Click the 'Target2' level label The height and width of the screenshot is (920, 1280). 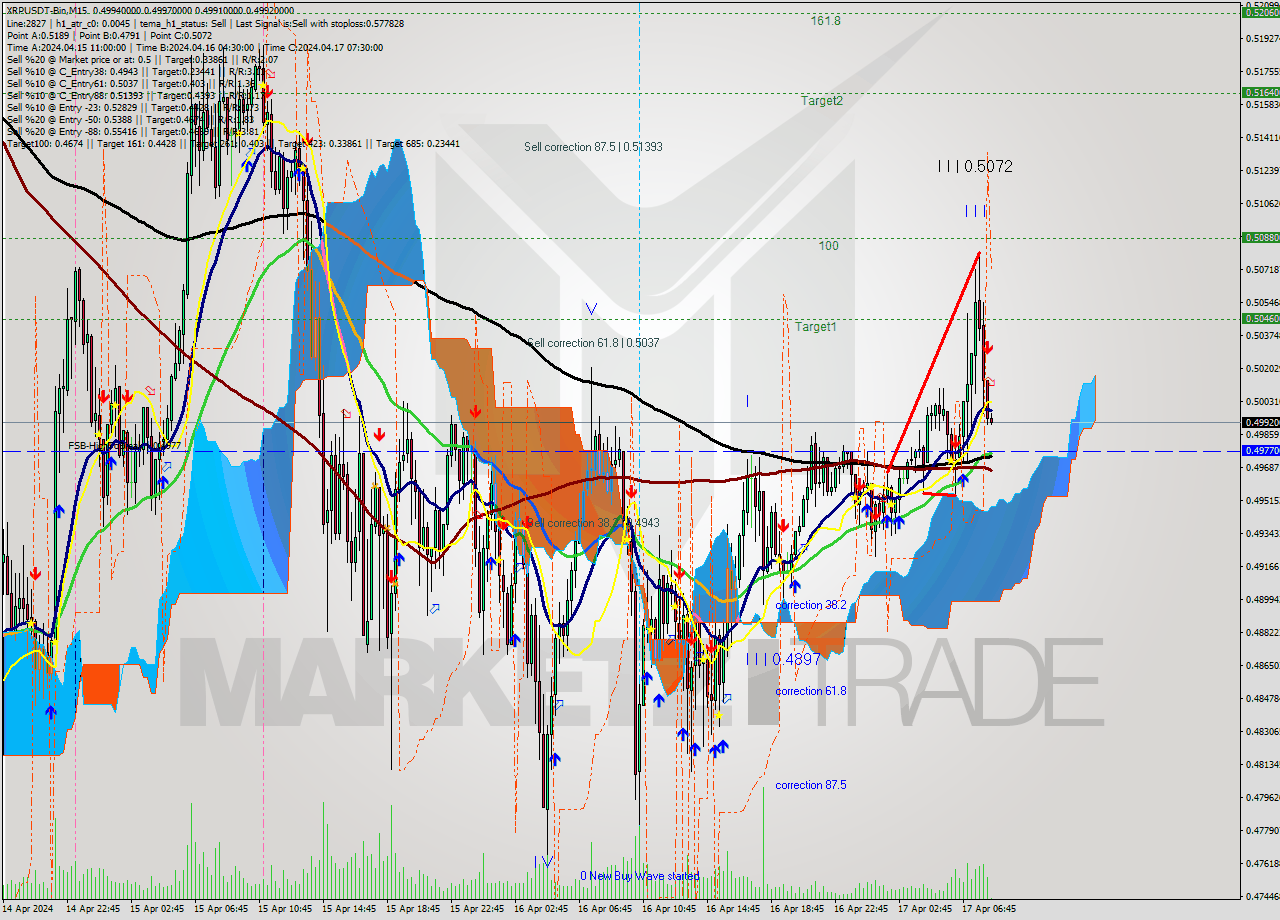(x=821, y=100)
